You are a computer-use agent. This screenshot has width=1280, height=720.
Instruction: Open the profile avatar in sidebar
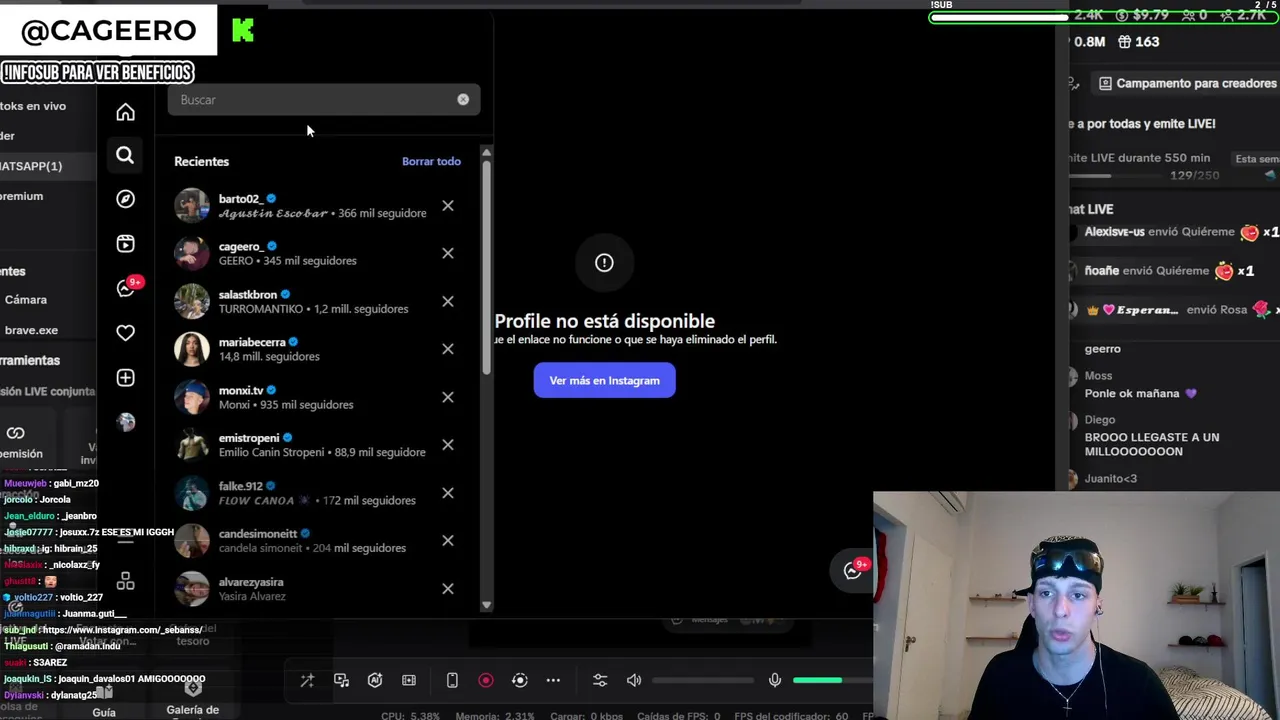(x=125, y=422)
